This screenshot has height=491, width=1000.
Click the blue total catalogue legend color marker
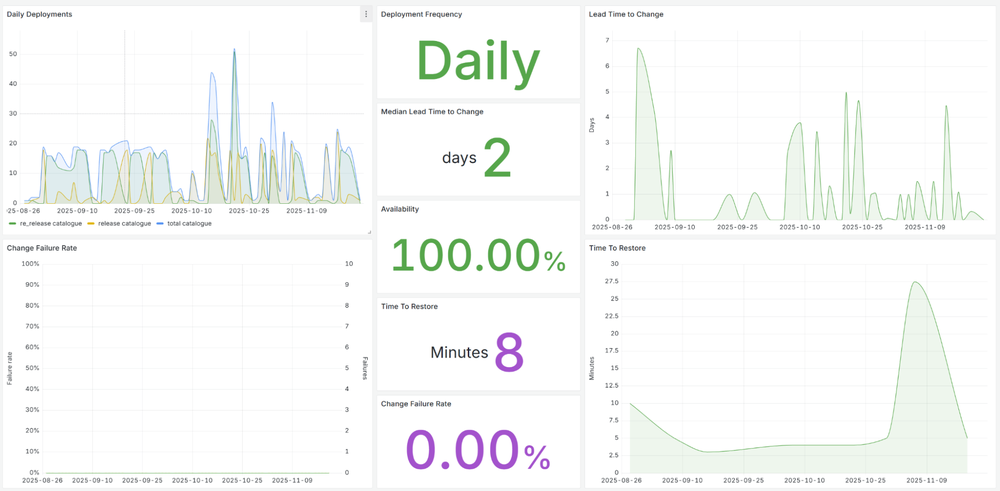[x=160, y=224]
